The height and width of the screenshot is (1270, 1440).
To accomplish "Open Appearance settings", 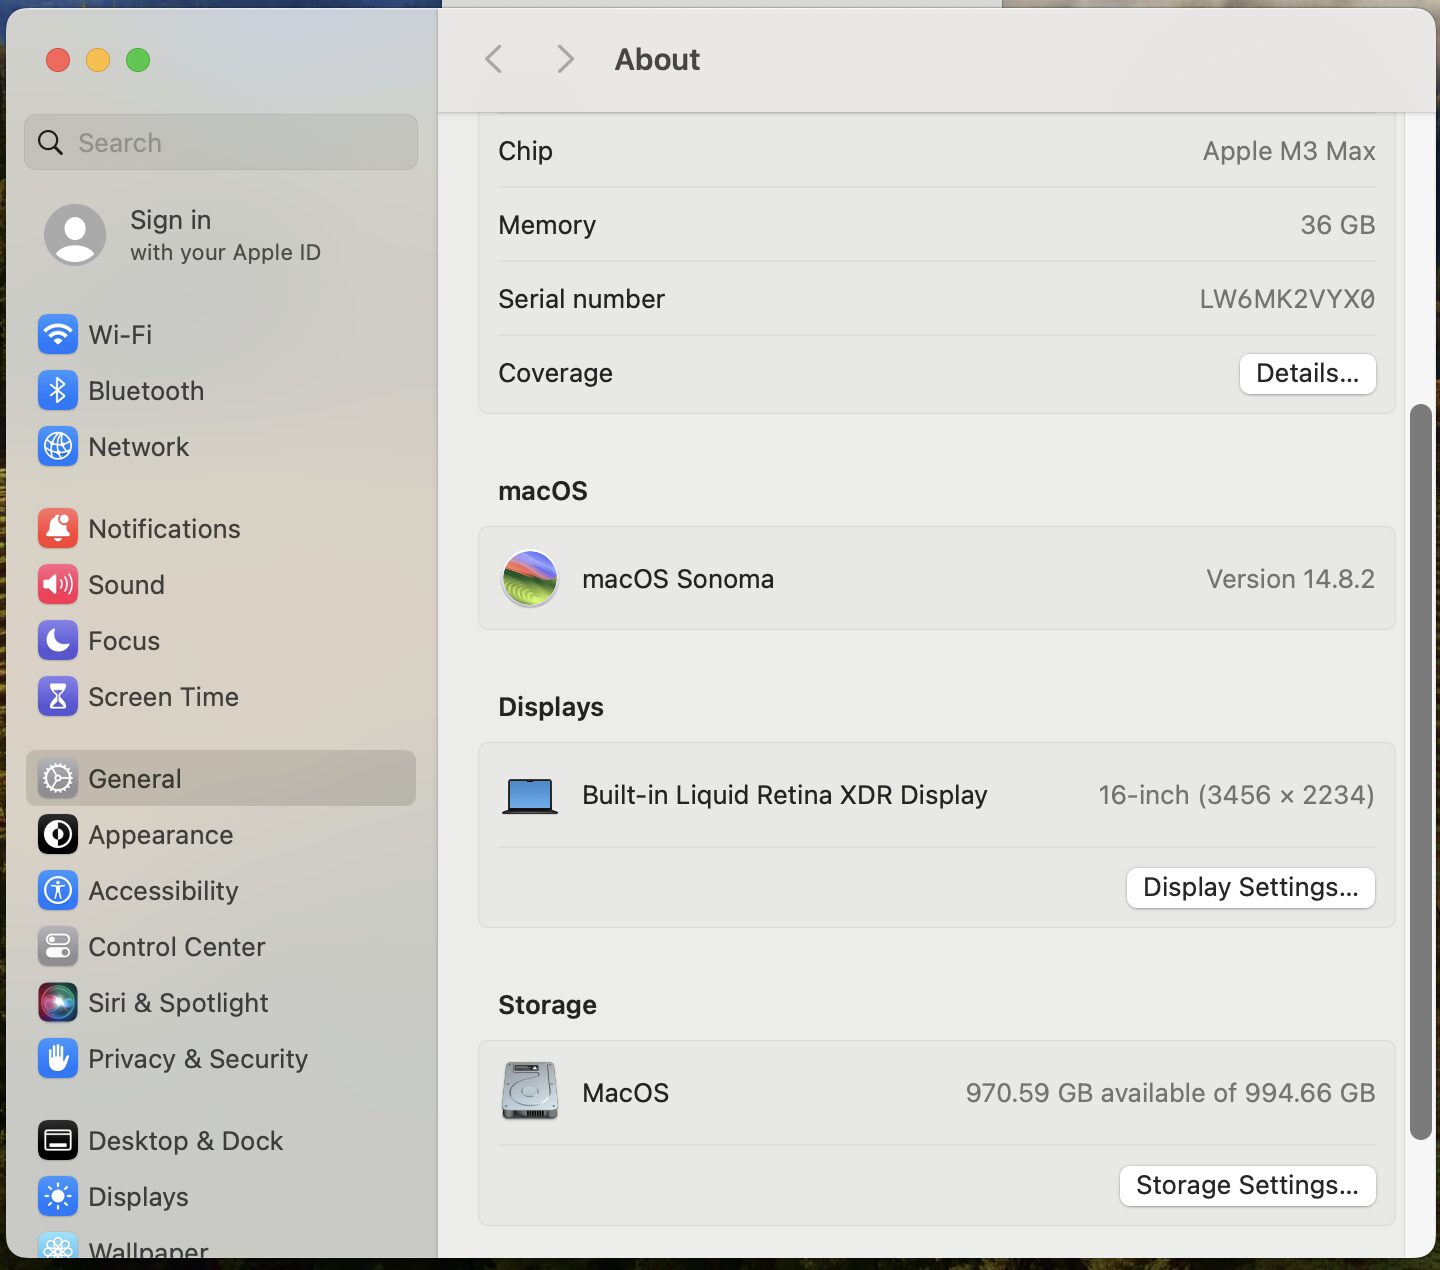I will pyautogui.click(x=160, y=835).
